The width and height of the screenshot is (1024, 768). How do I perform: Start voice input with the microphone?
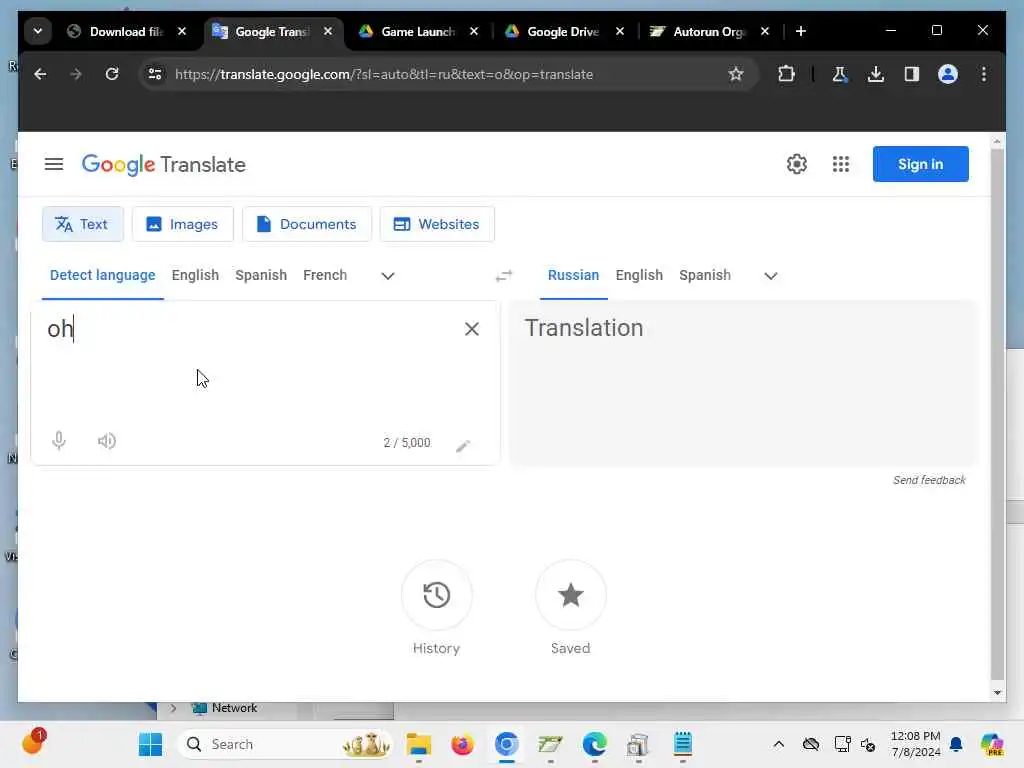(x=59, y=441)
